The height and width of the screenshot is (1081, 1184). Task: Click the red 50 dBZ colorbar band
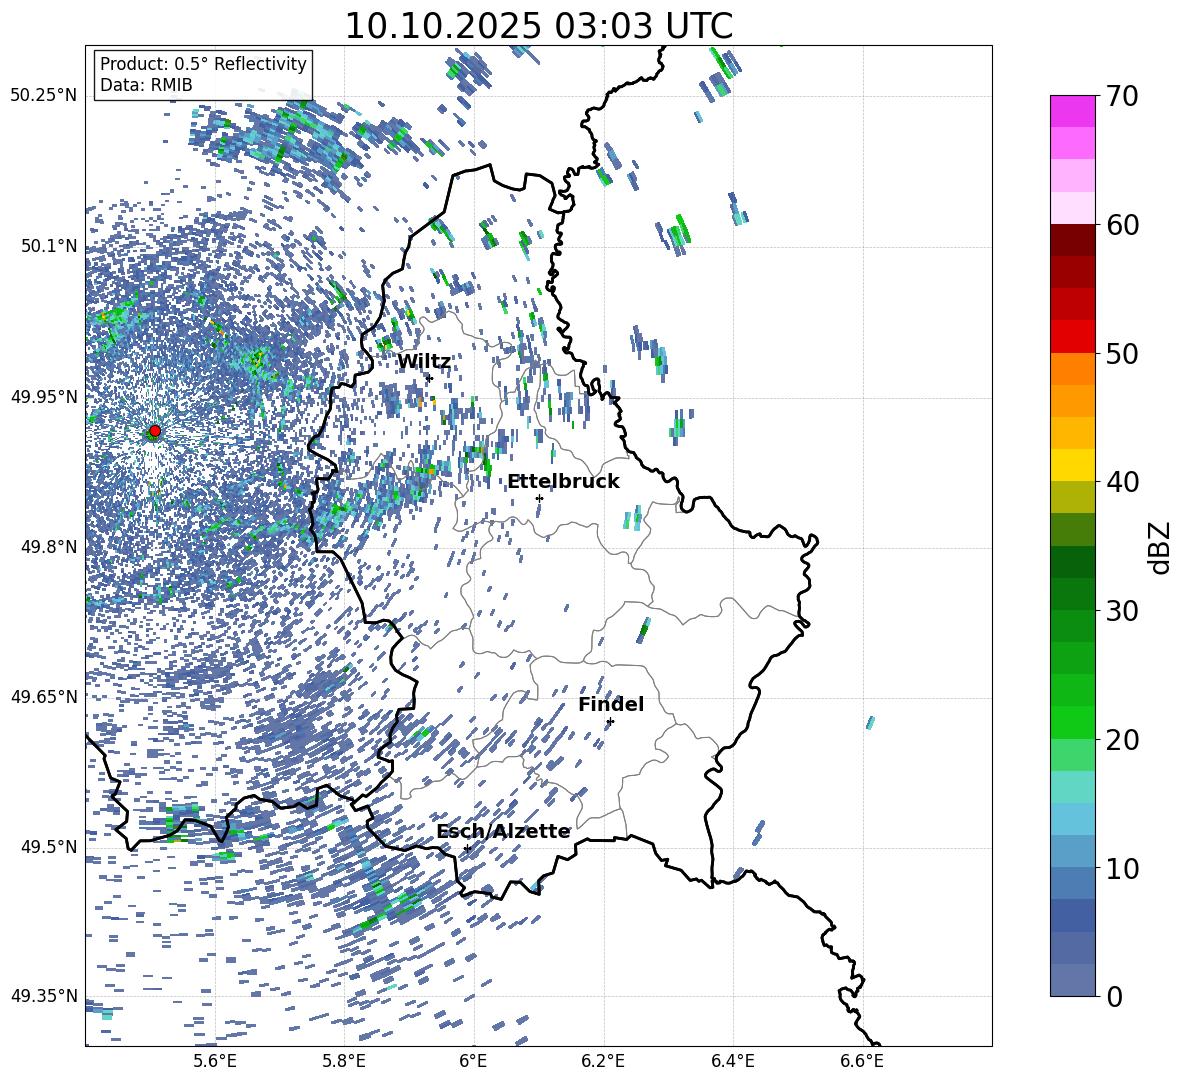[x=1072, y=337]
